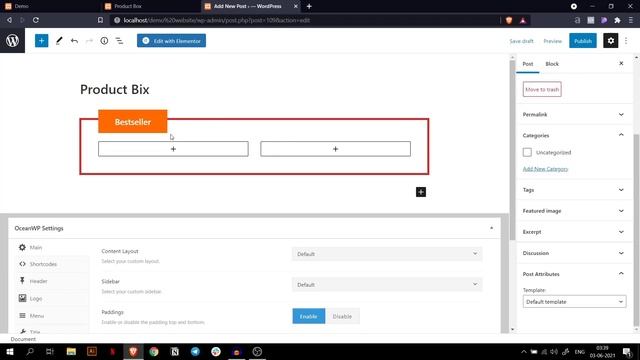Screen dimensions: 640x360
Task: Expand the Permalink panel
Action: (574, 114)
